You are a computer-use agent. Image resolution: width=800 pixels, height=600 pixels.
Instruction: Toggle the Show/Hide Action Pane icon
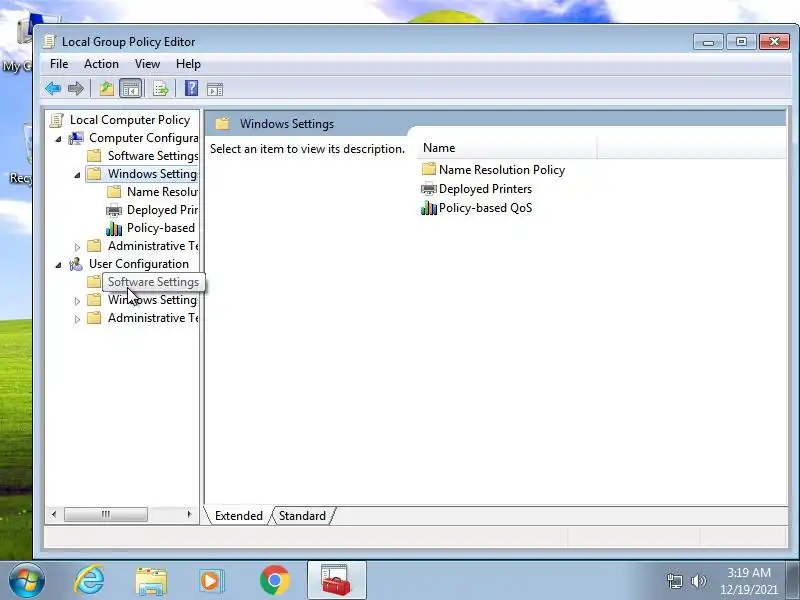(215, 89)
